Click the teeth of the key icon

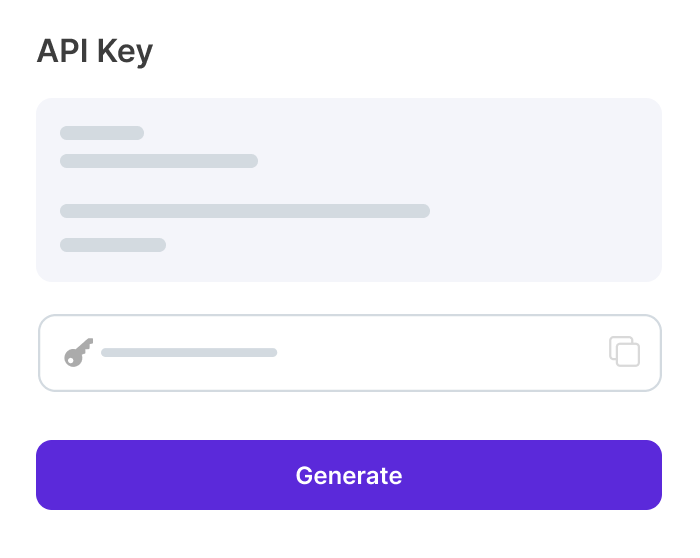[x=87, y=345]
